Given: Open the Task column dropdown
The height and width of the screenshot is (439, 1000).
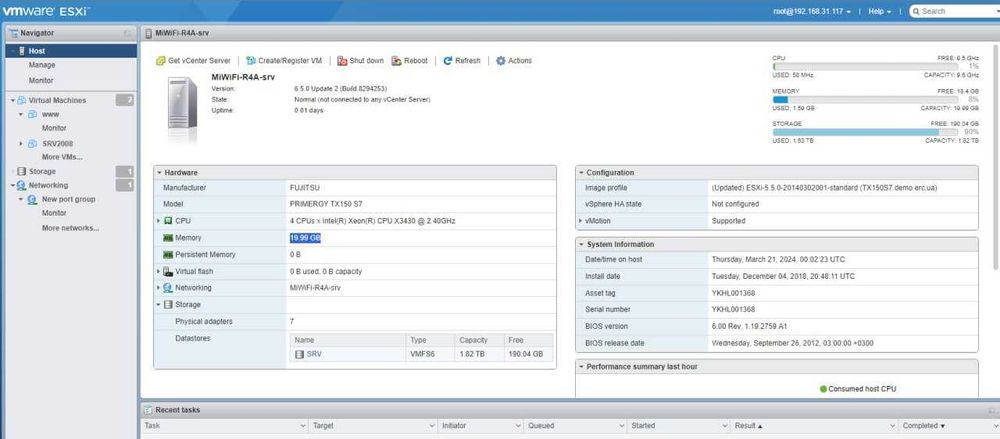Looking at the screenshot, I should point(303,426).
